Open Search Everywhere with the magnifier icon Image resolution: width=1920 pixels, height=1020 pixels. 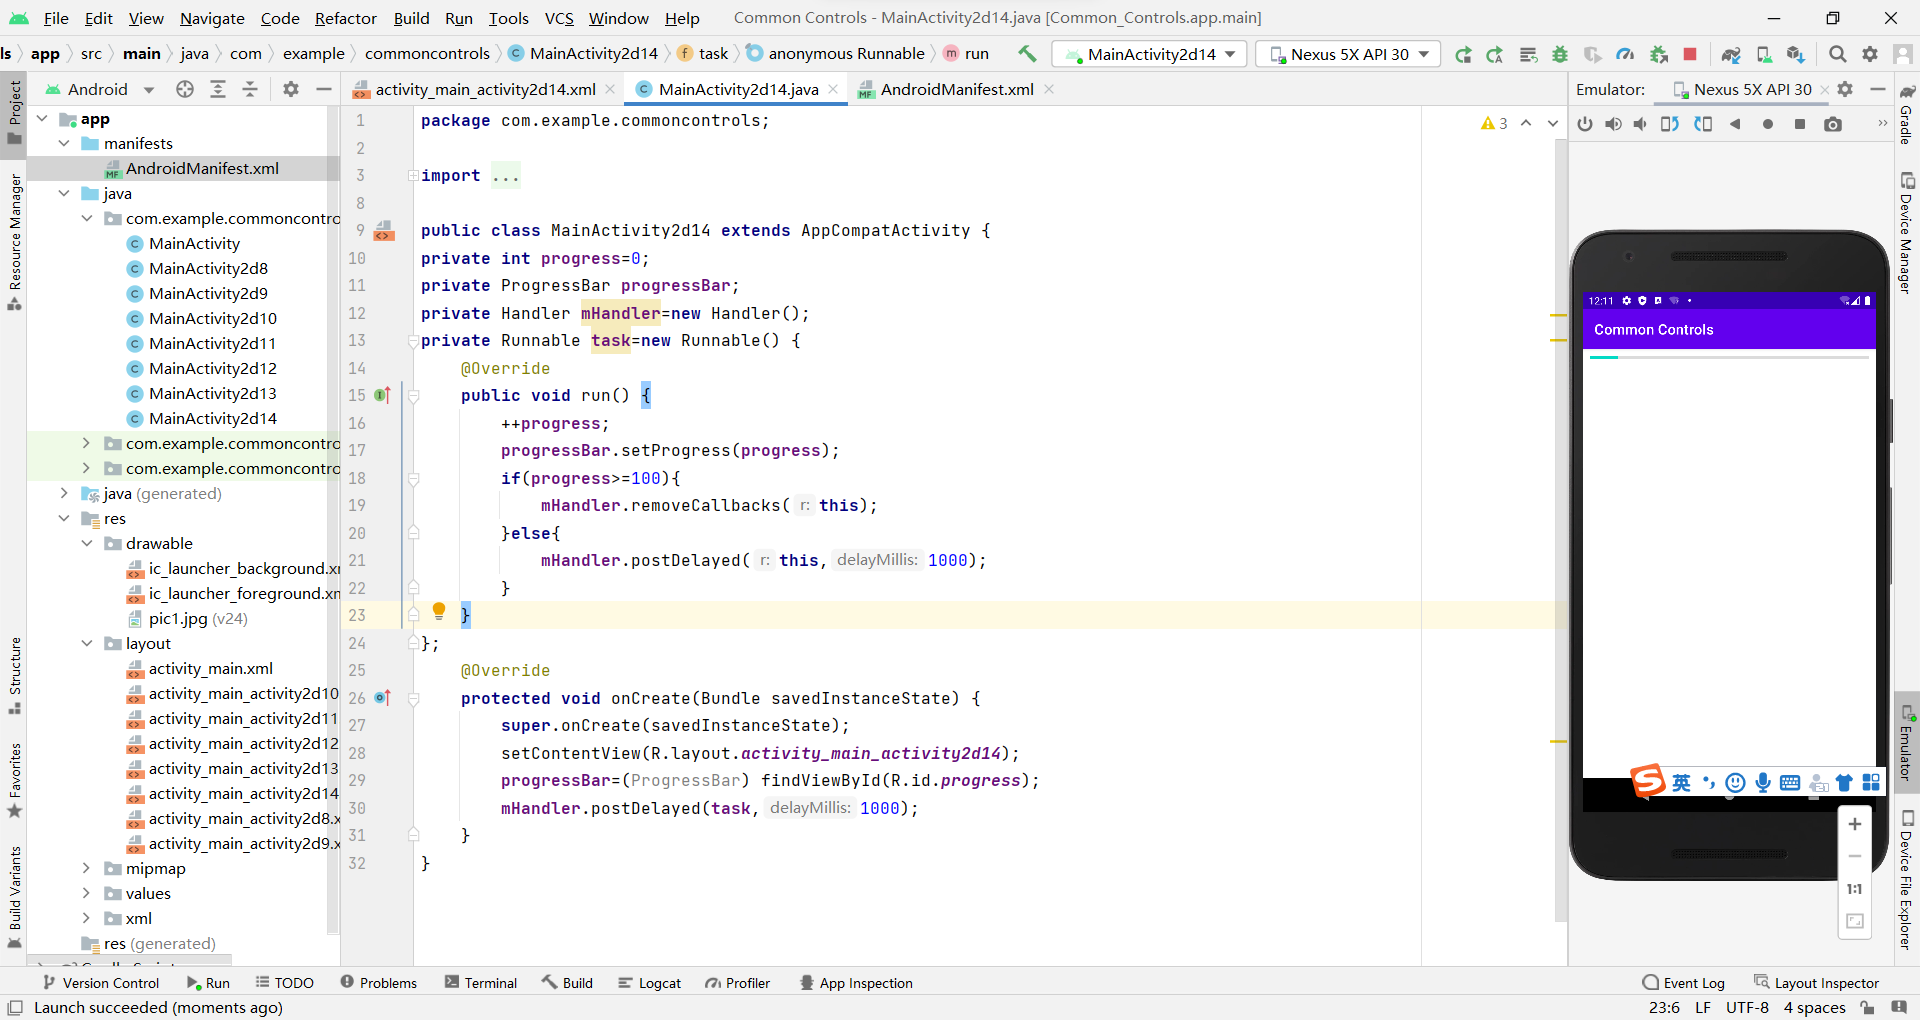click(1838, 54)
